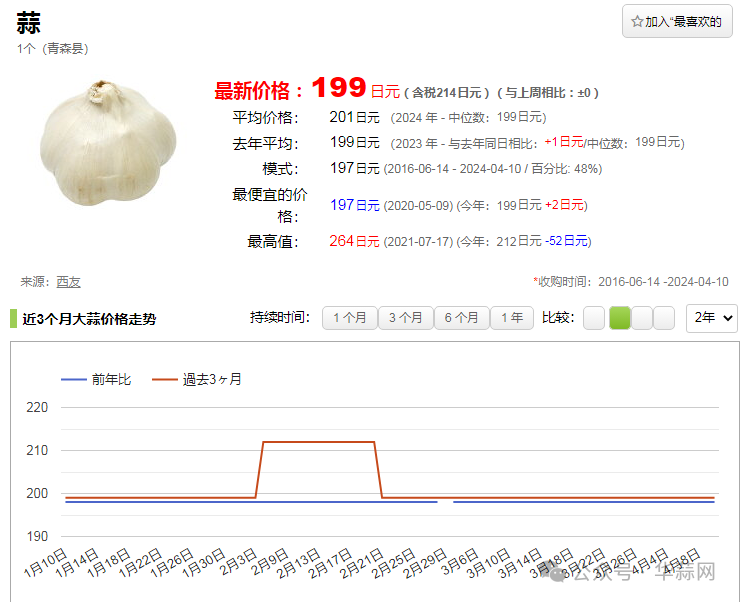Open the 西友 source link
This screenshot has height=602, width=740.
coord(68,282)
